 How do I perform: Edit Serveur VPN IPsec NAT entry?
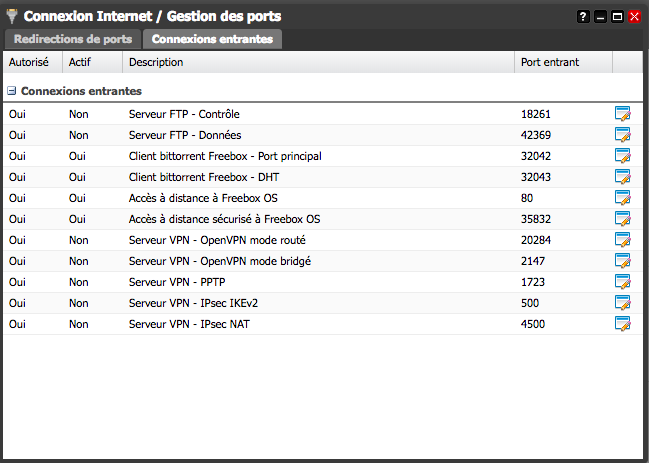623,324
